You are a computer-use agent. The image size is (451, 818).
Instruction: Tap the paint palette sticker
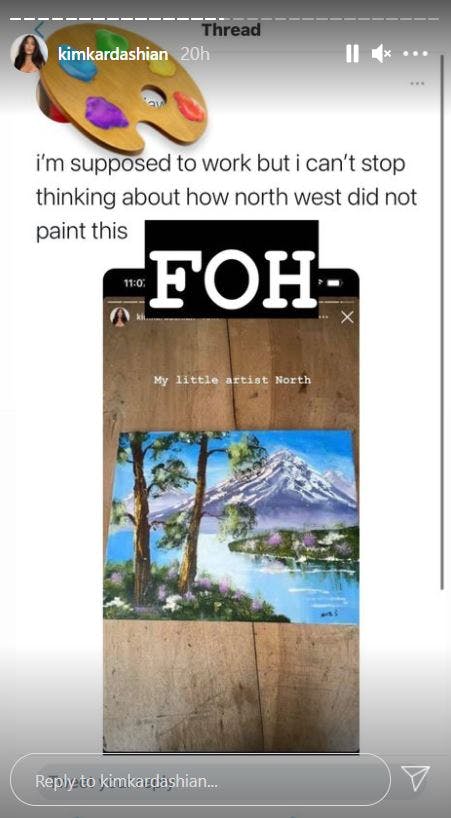pyautogui.click(x=123, y=86)
